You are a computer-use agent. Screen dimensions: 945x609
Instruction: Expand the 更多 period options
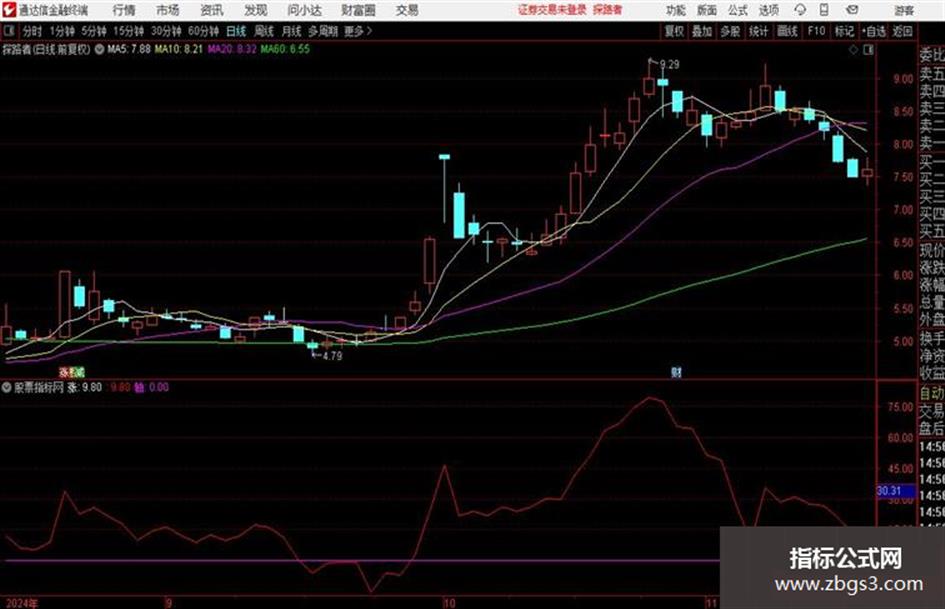coord(359,31)
